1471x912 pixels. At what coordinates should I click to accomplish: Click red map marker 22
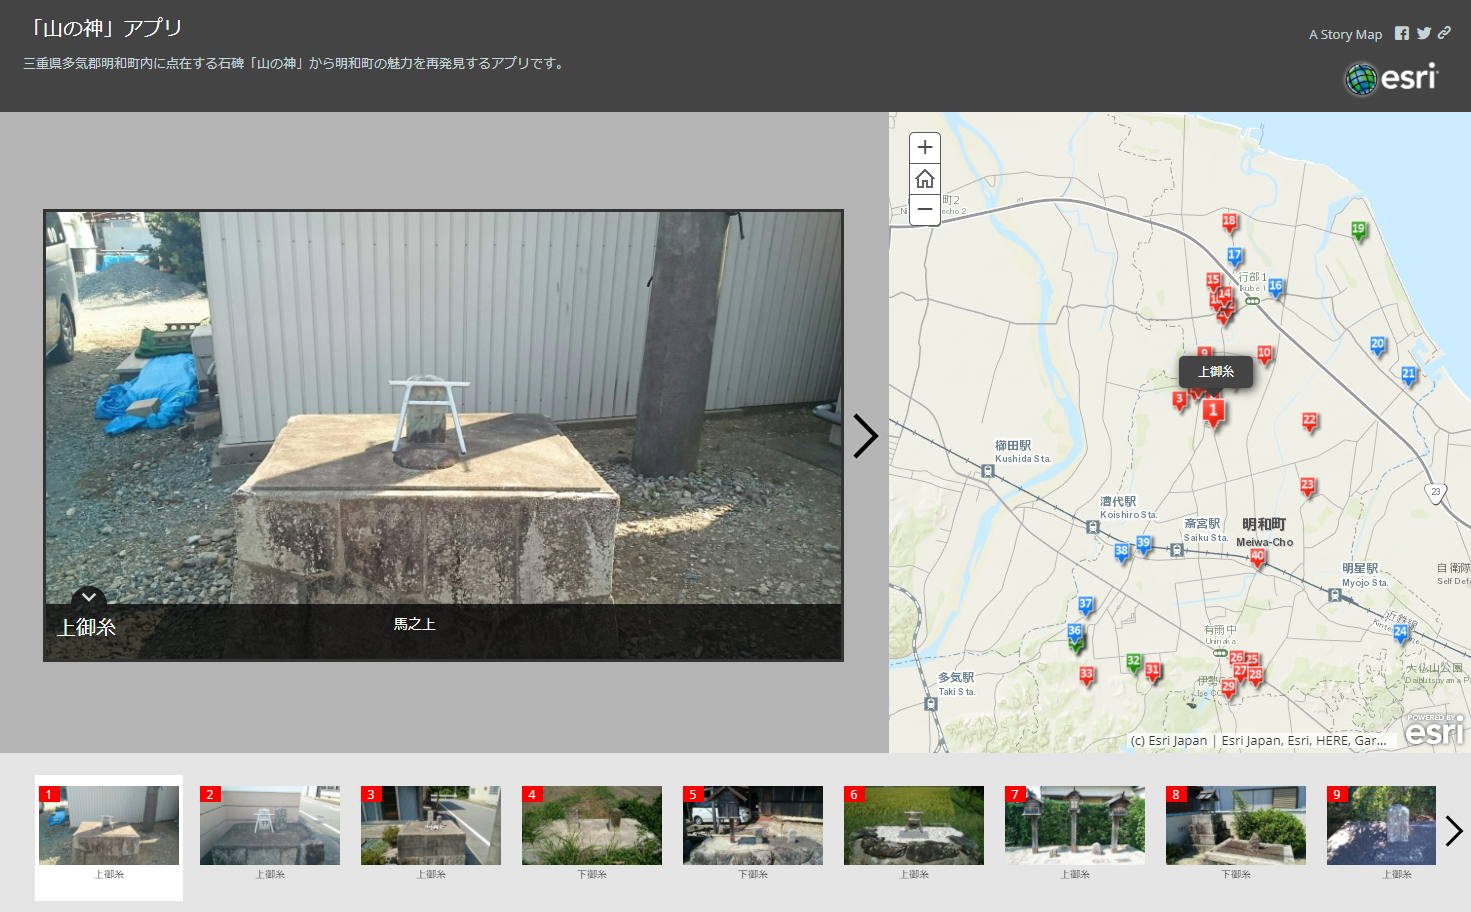pos(1309,421)
